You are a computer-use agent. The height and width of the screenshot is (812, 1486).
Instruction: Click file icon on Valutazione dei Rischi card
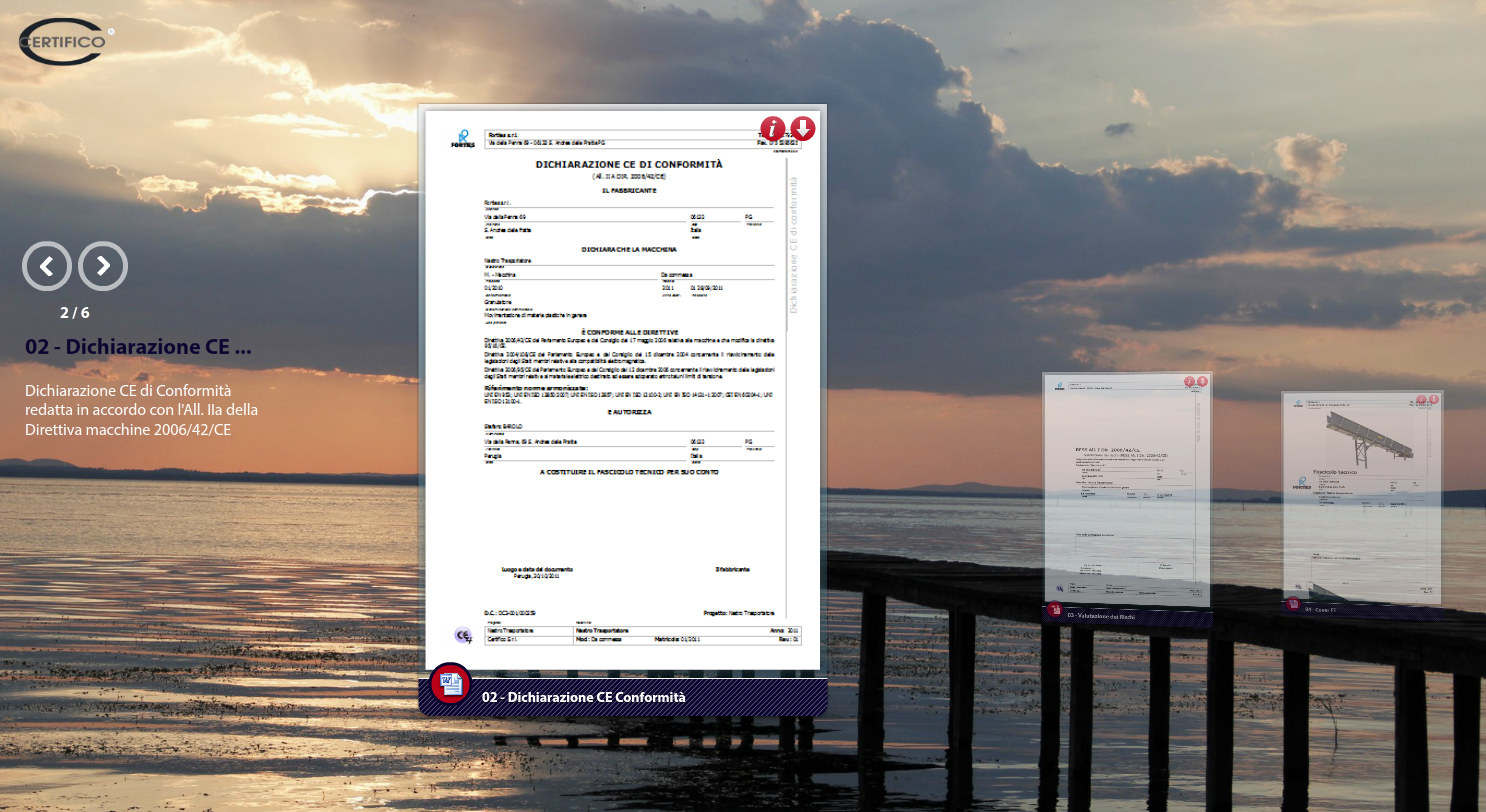tap(1055, 610)
